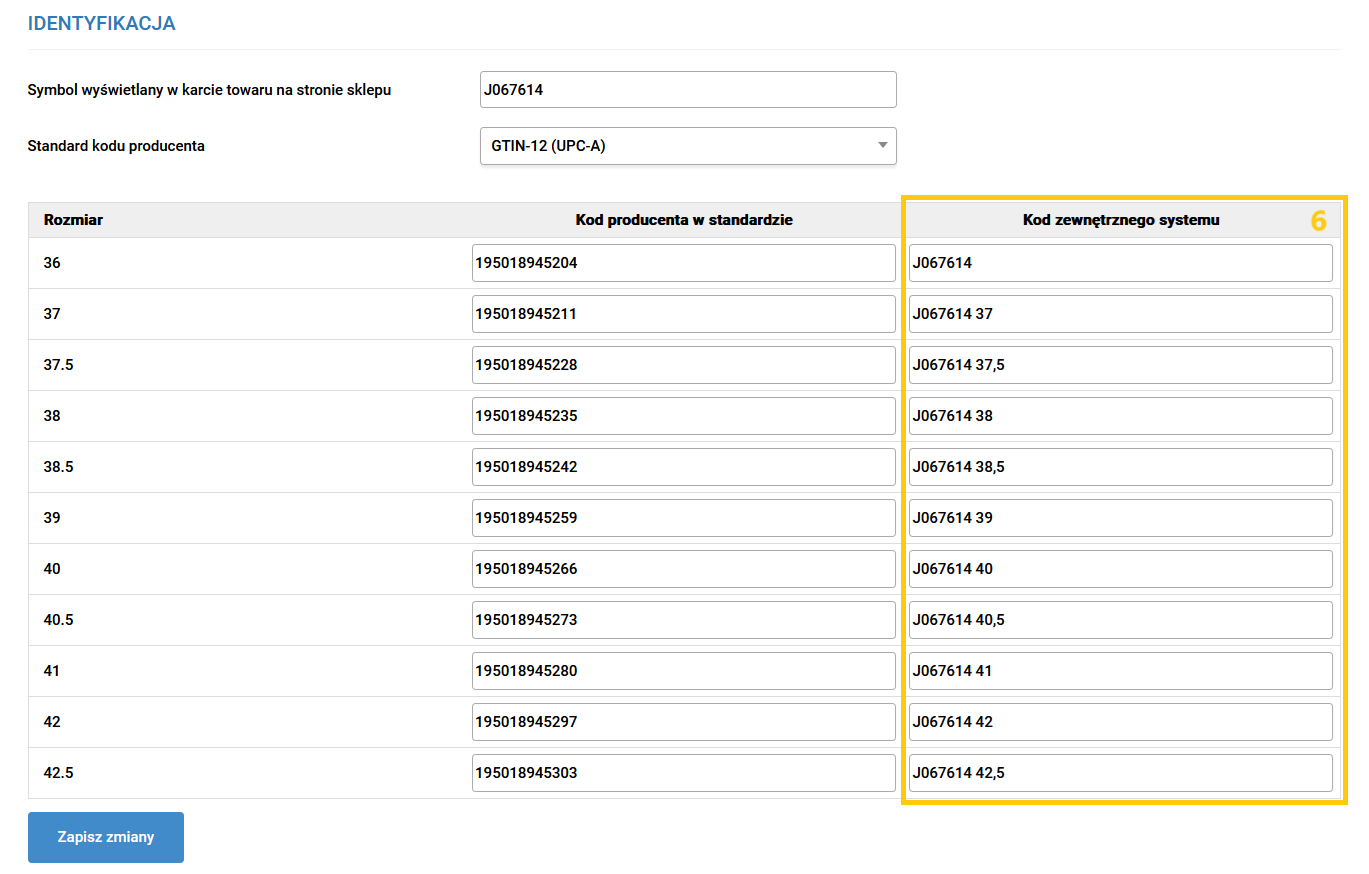Image resolution: width=1369 pixels, height=874 pixels.
Task: Click producer code field 195018945211
Action: (x=683, y=314)
